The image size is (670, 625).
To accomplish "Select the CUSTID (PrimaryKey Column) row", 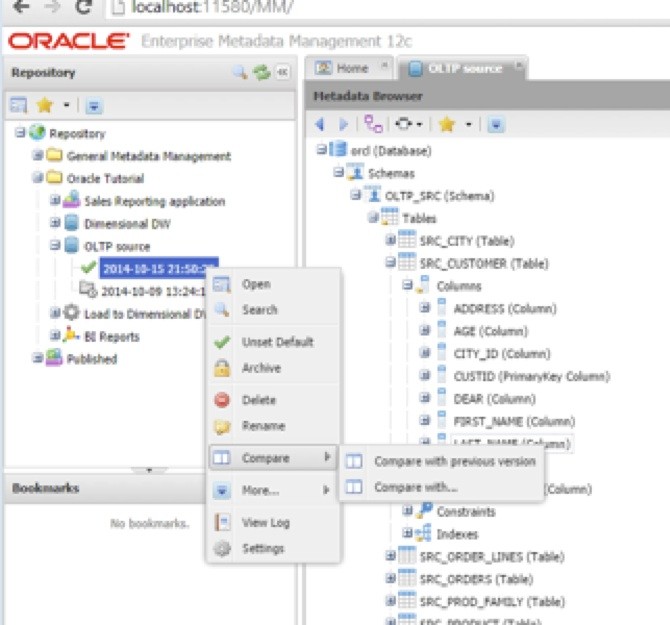I will 532,376.
